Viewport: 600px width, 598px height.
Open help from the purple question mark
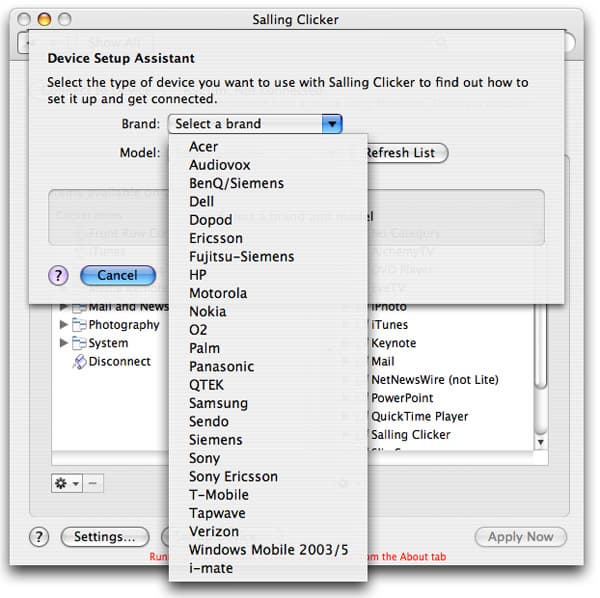pyautogui.click(x=58, y=275)
